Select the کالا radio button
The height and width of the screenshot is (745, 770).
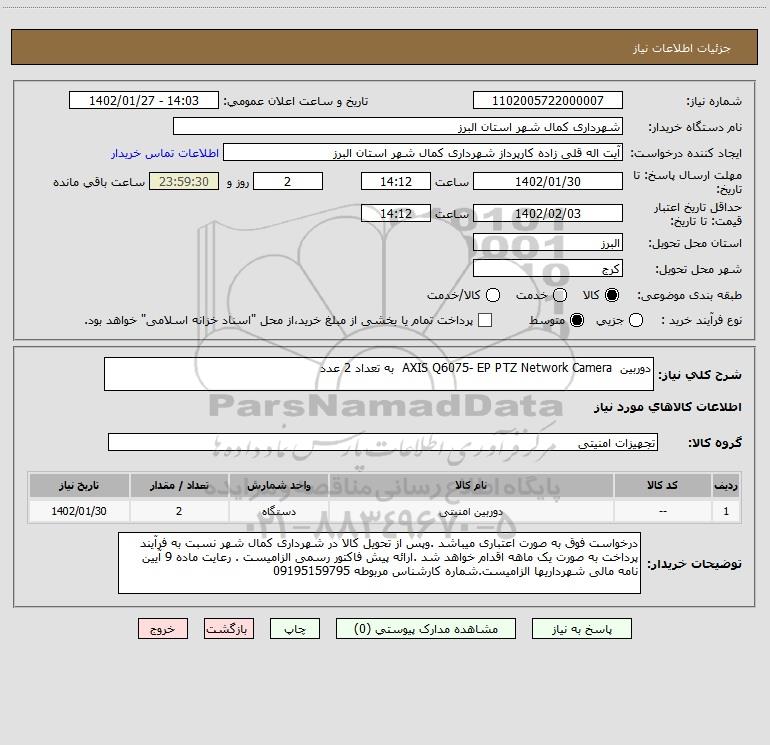pos(612,295)
